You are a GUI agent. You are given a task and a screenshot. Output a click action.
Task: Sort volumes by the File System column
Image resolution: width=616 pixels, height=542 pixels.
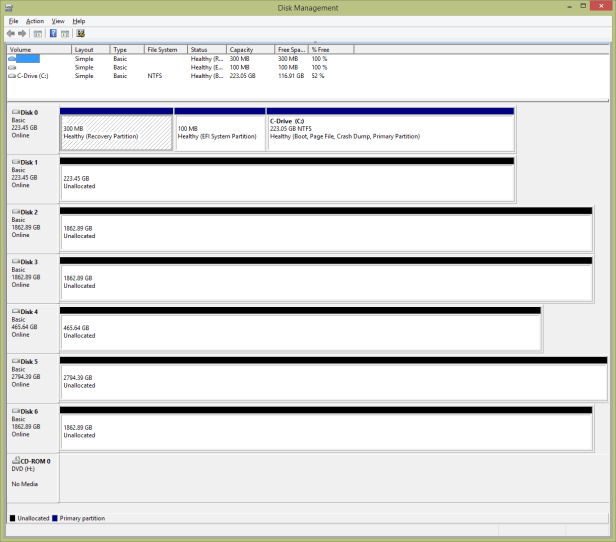click(165, 49)
